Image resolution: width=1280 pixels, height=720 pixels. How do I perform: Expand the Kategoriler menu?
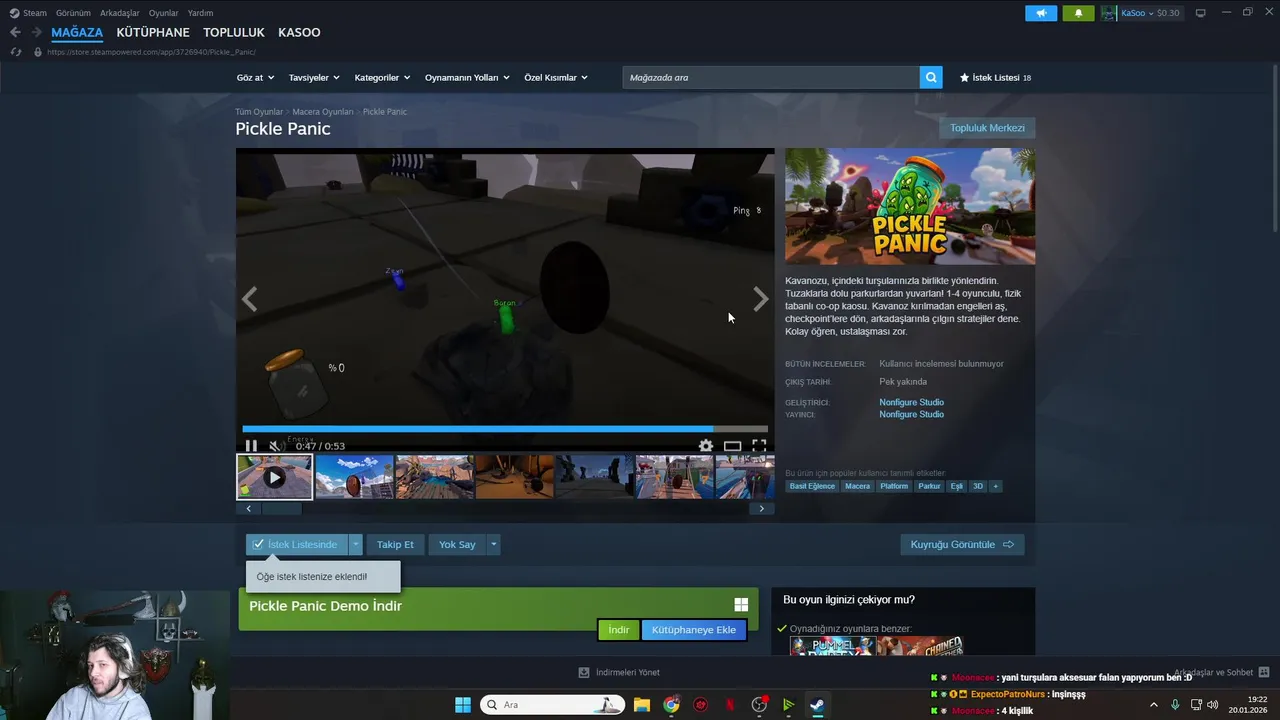[382, 77]
